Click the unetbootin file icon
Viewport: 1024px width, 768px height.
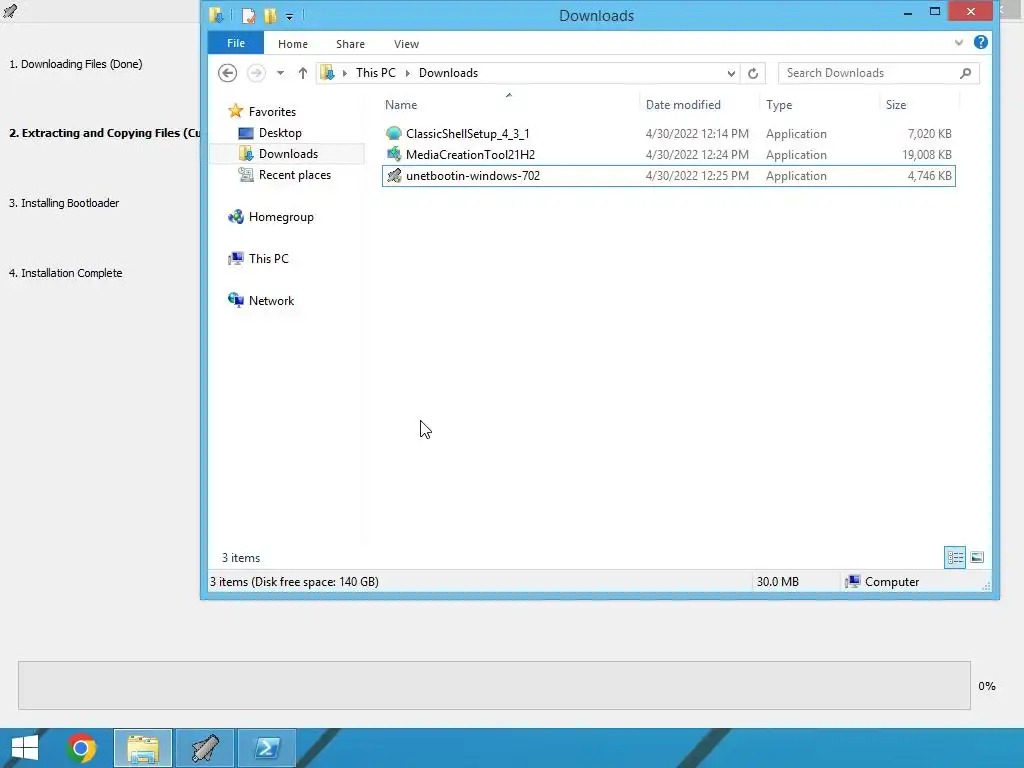point(393,175)
